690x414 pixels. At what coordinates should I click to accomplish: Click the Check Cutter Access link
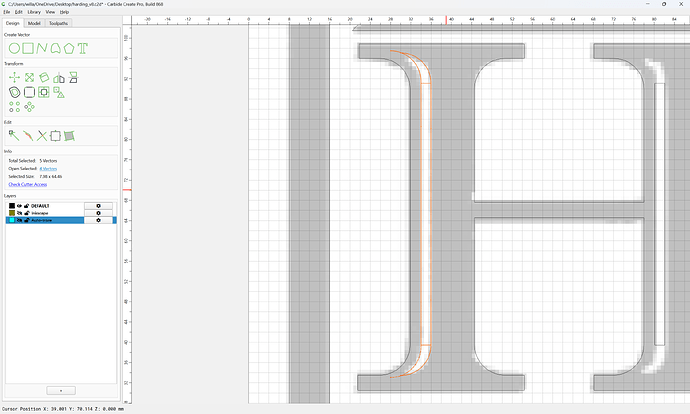28,184
